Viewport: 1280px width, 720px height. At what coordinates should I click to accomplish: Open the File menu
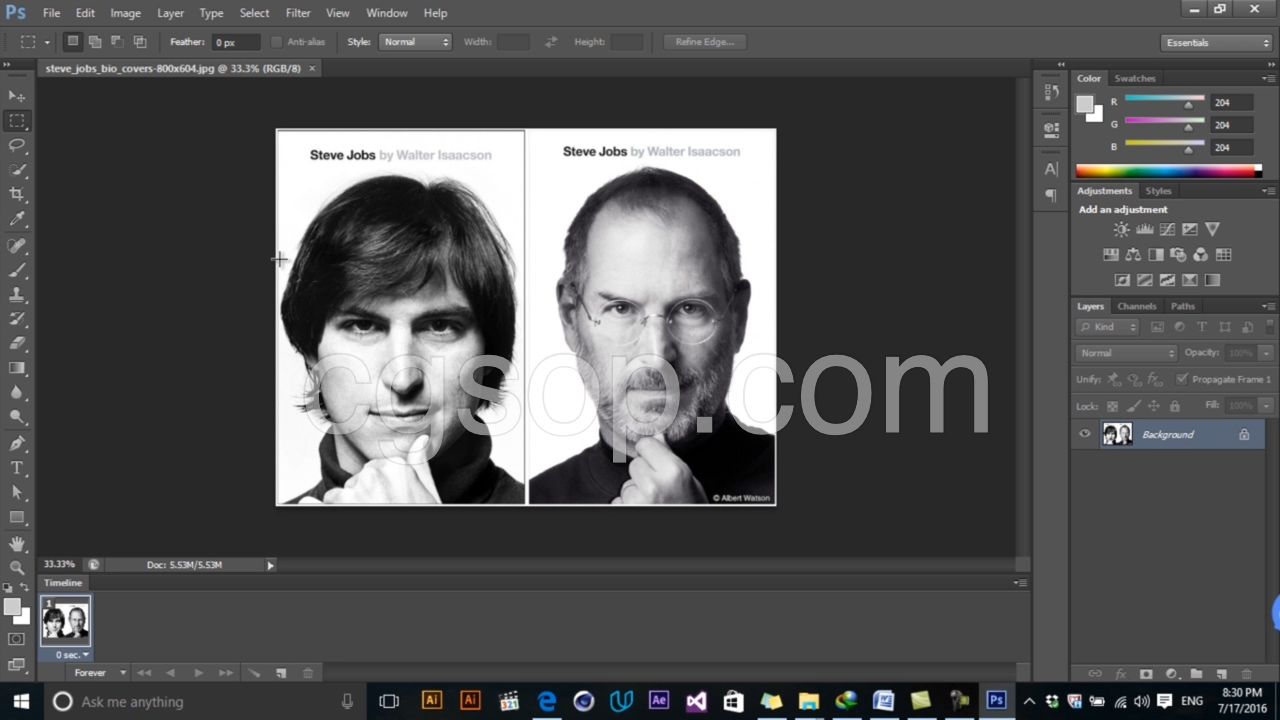pos(51,13)
